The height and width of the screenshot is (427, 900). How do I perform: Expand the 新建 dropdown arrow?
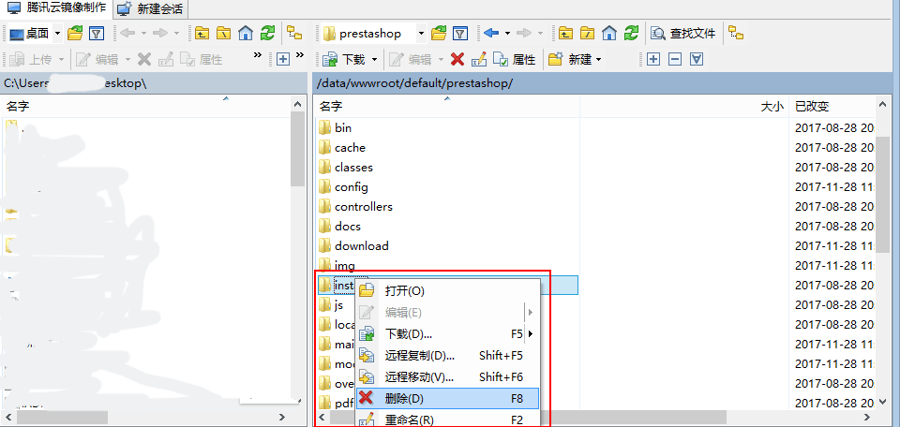tap(598, 60)
